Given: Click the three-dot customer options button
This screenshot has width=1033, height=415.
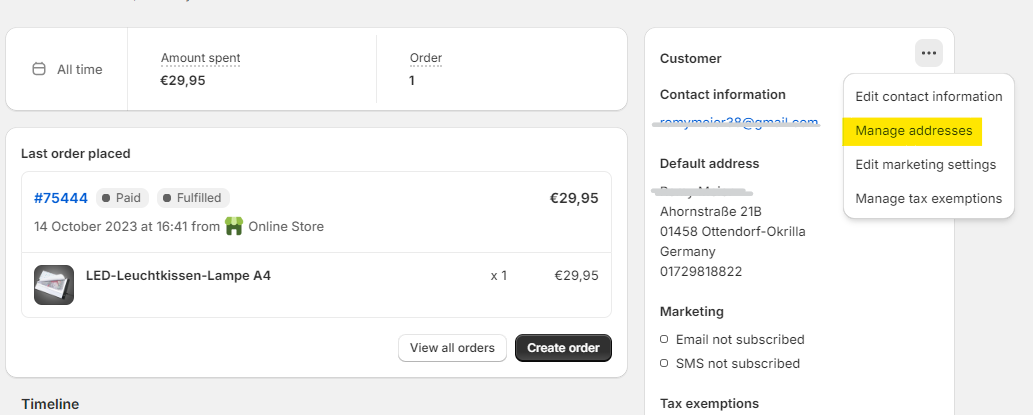Looking at the screenshot, I should [x=929, y=54].
